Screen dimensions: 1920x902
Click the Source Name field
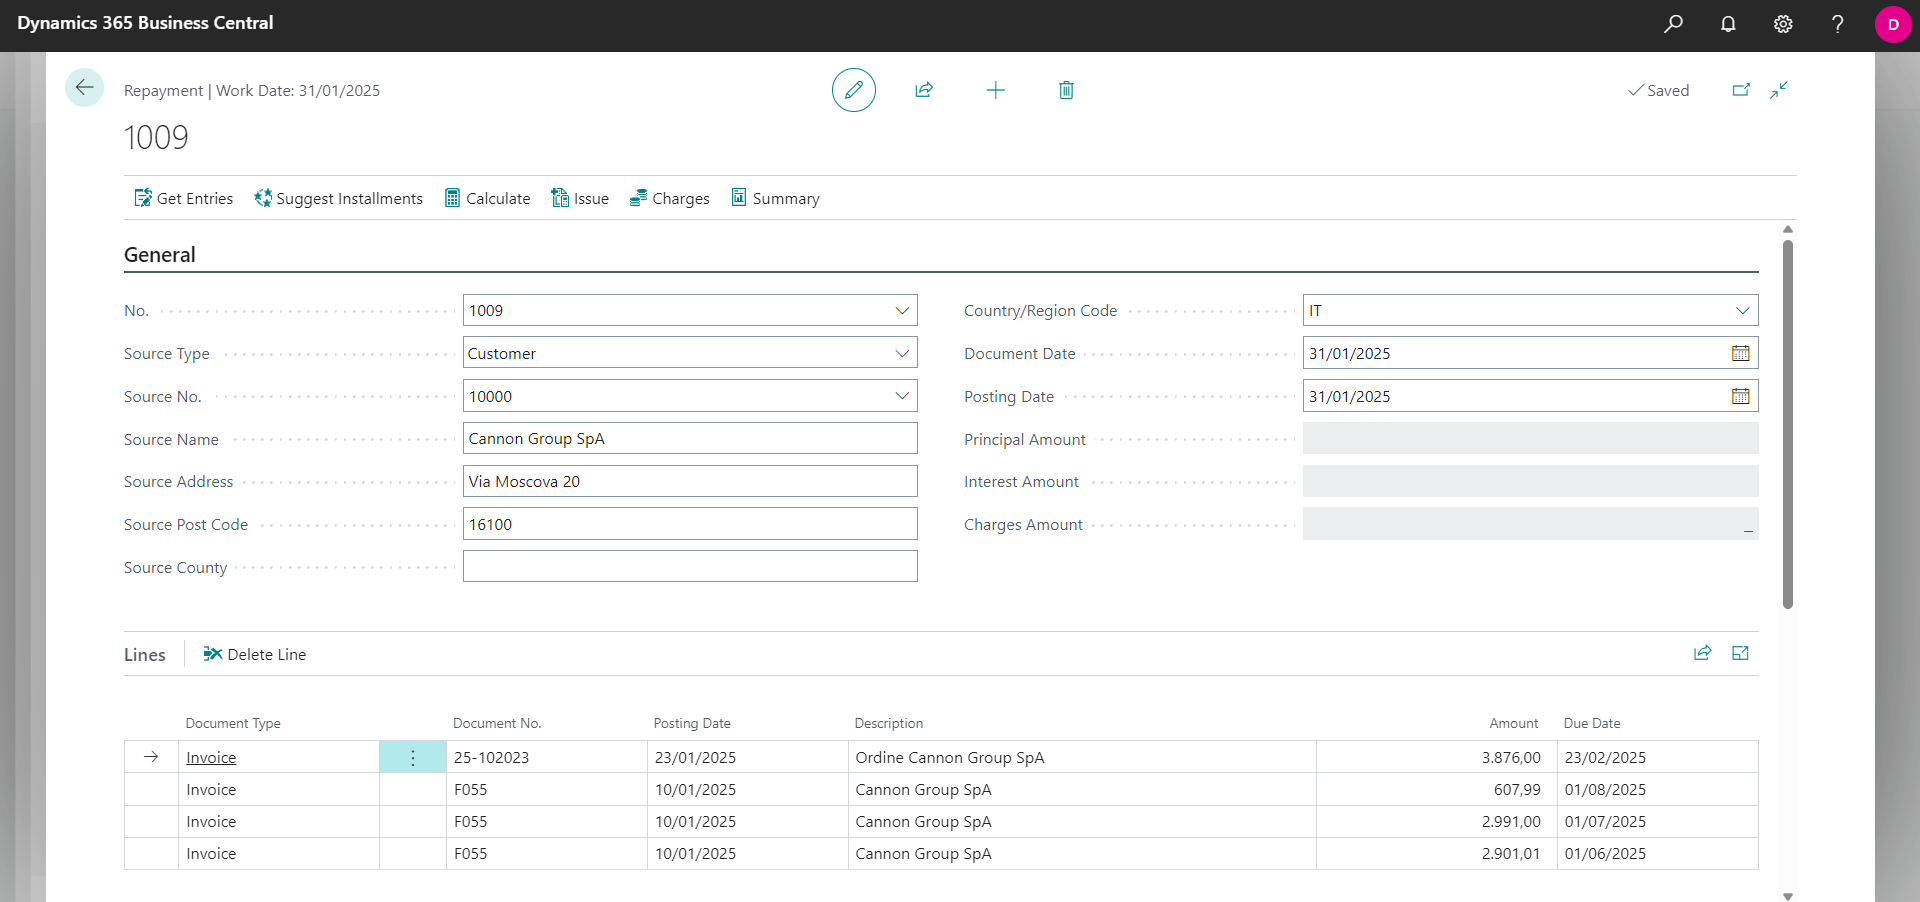click(690, 438)
